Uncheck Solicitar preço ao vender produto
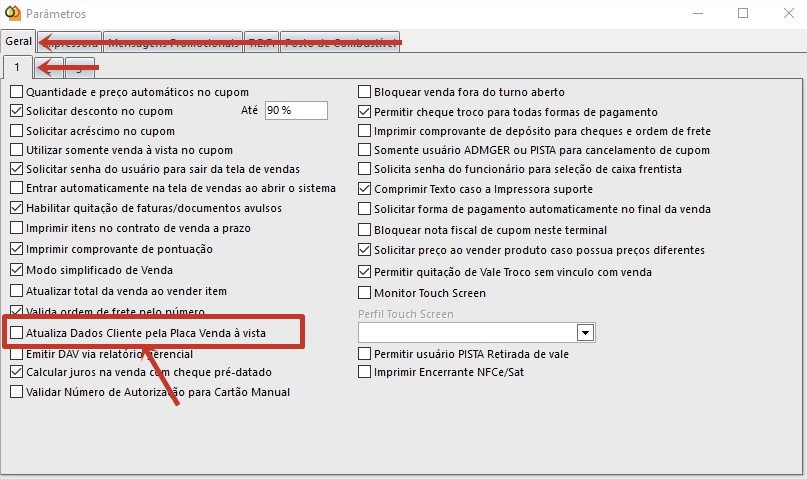This screenshot has height=479, width=807. 364,250
